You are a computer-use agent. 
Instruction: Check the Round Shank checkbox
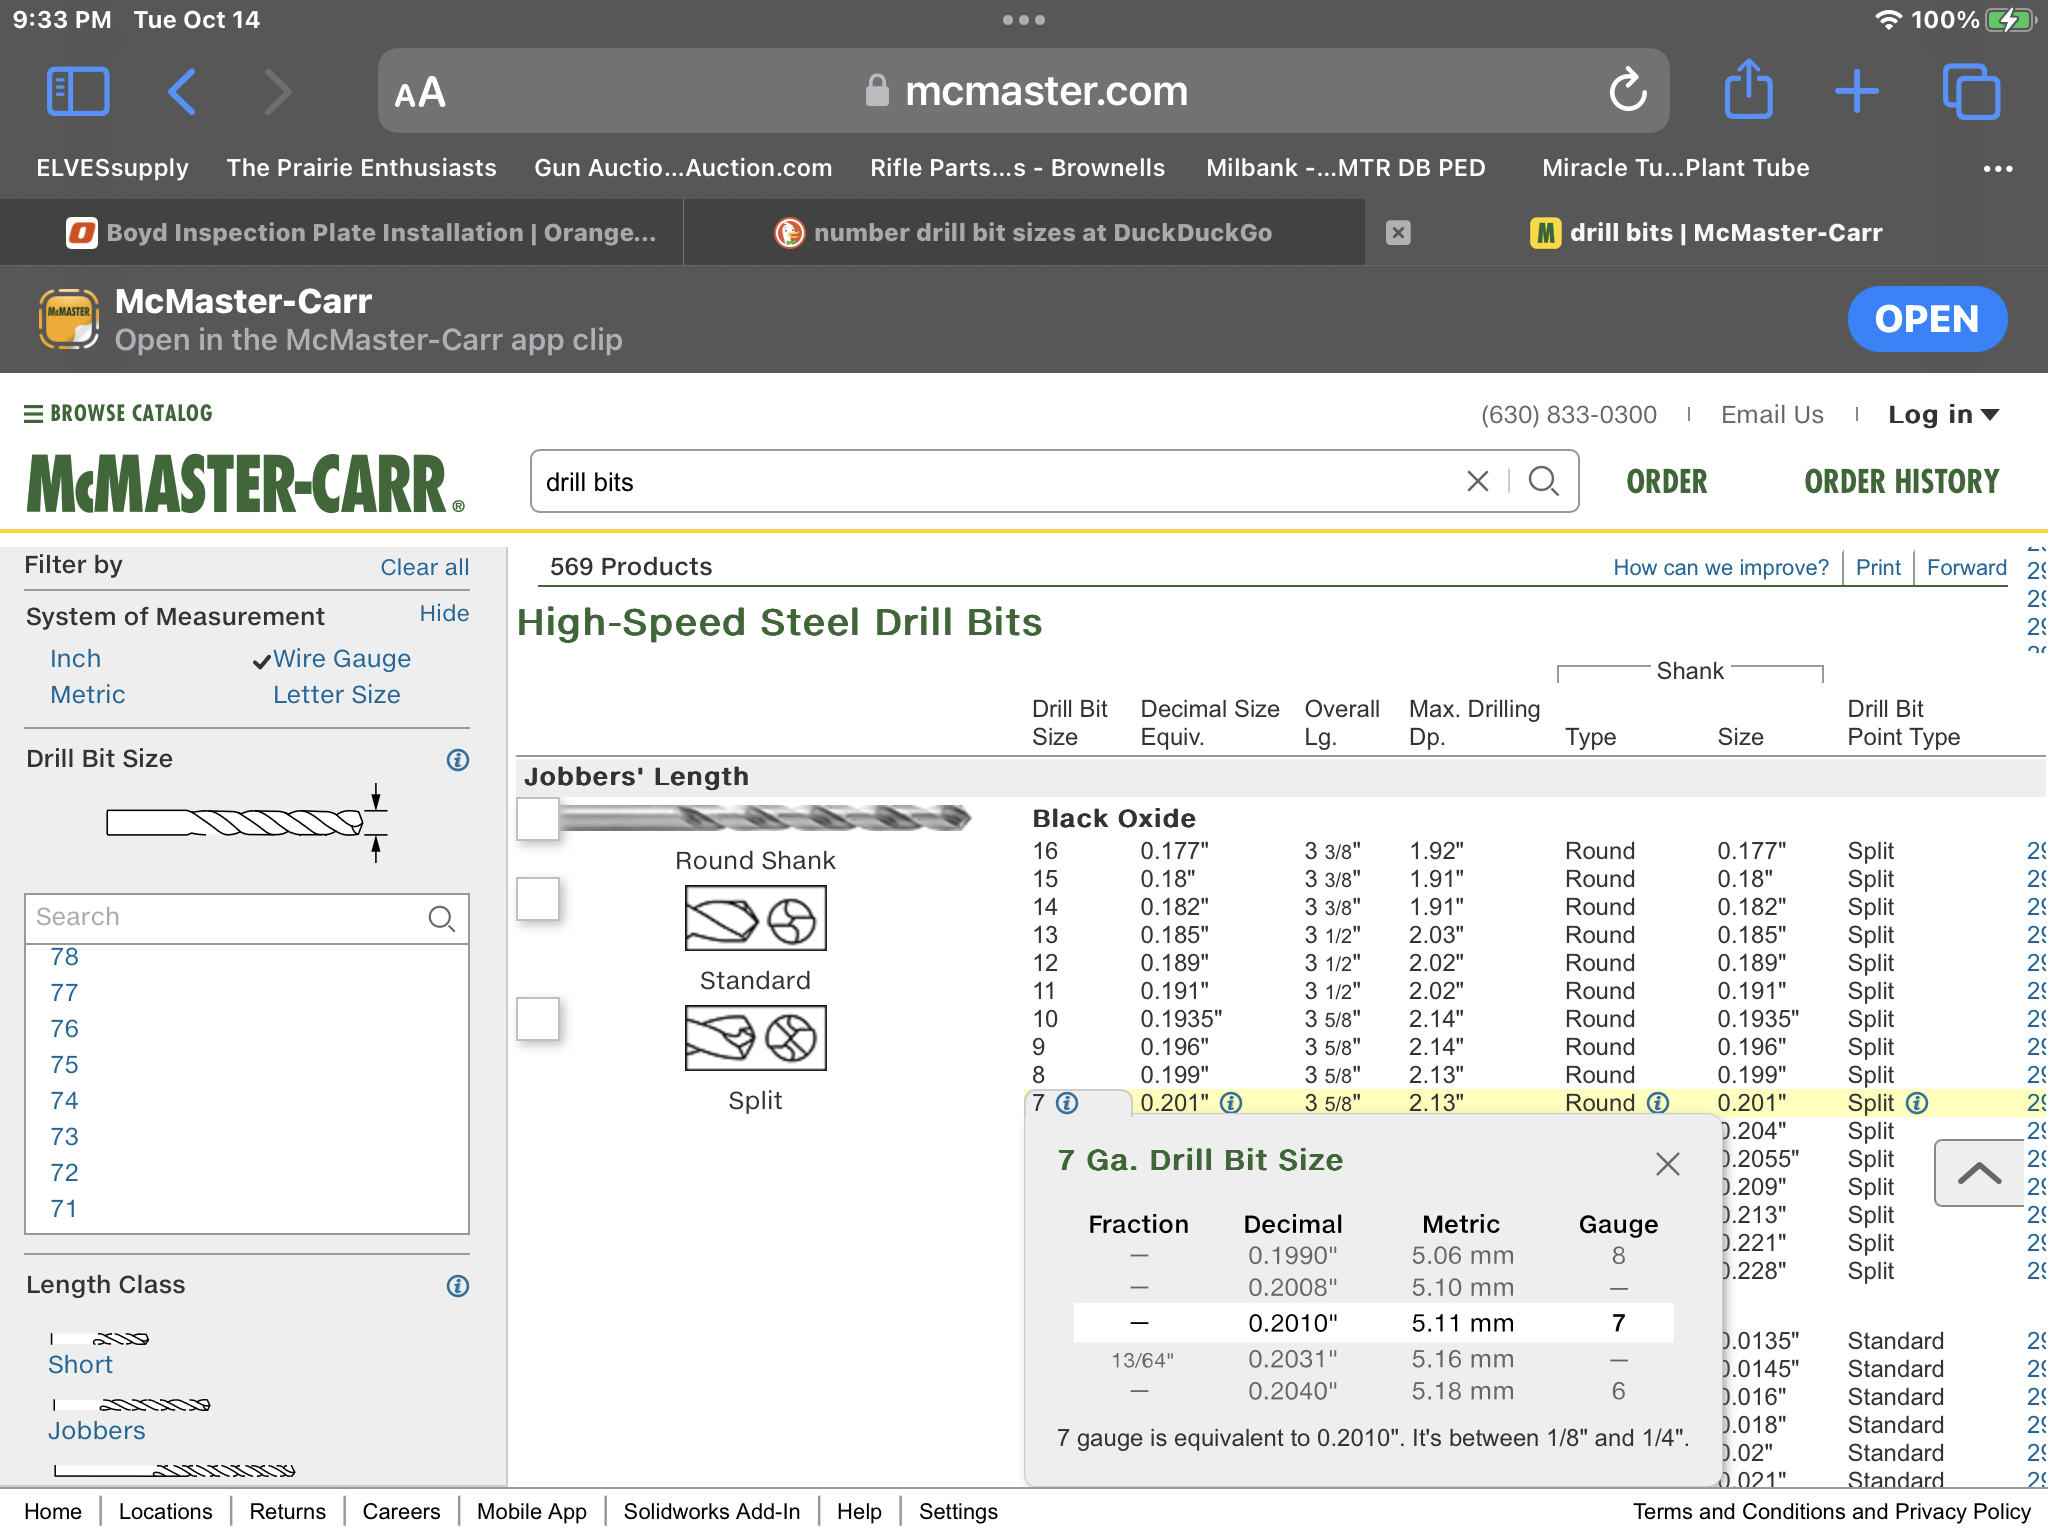click(x=538, y=819)
